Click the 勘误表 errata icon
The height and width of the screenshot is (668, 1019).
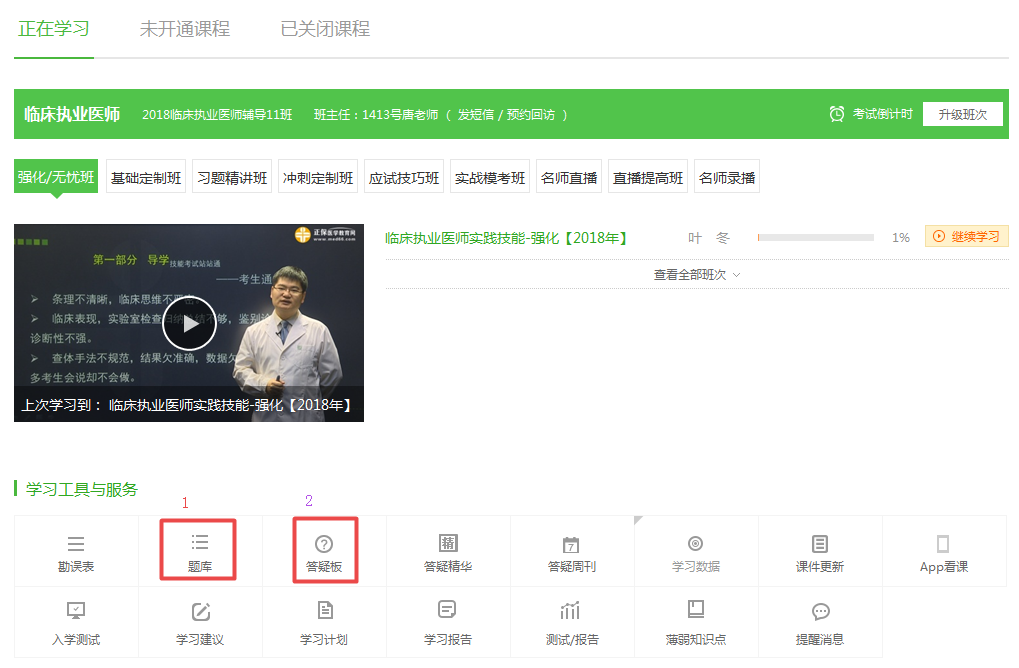pyautogui.click(x=75, y=550)
